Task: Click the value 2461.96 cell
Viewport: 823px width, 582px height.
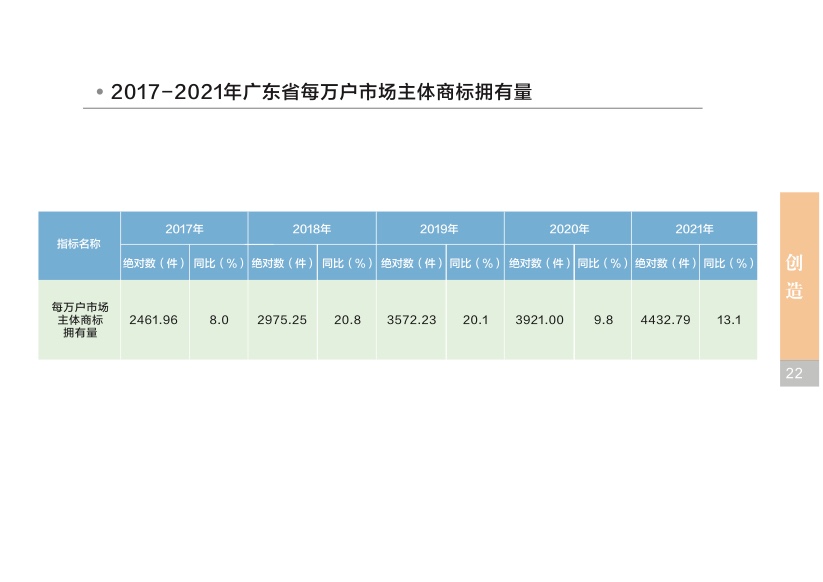Action: coord(154,320)
